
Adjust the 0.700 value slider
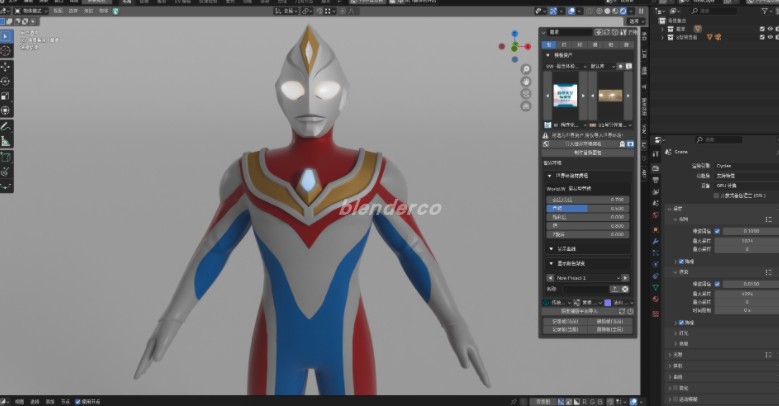point(588,199)
